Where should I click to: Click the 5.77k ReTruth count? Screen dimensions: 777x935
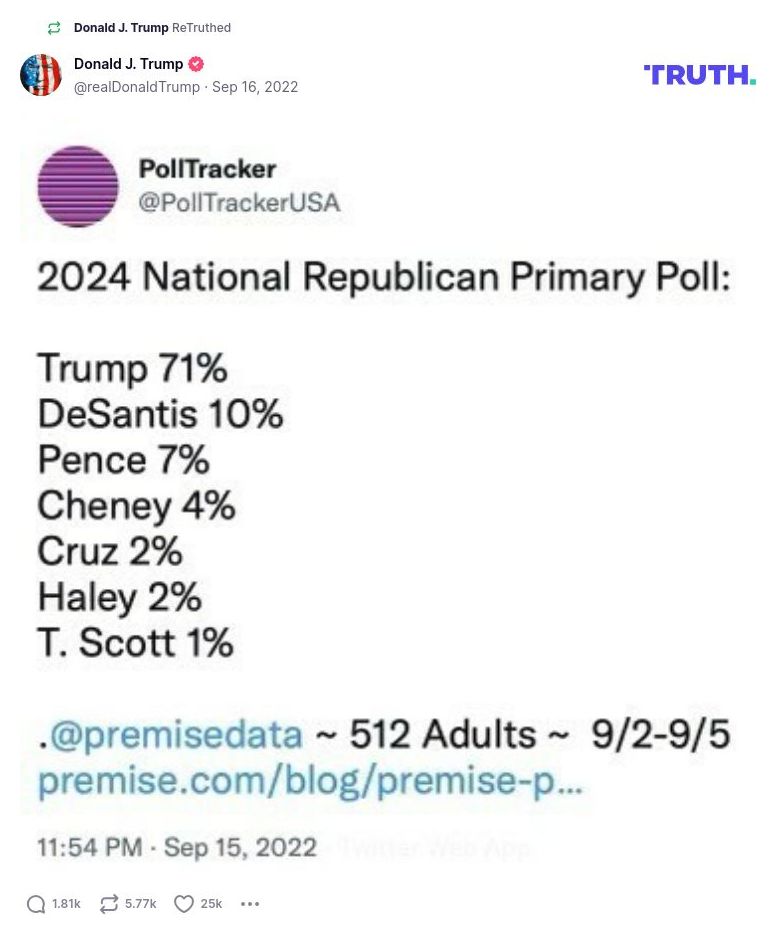(139, 903)
